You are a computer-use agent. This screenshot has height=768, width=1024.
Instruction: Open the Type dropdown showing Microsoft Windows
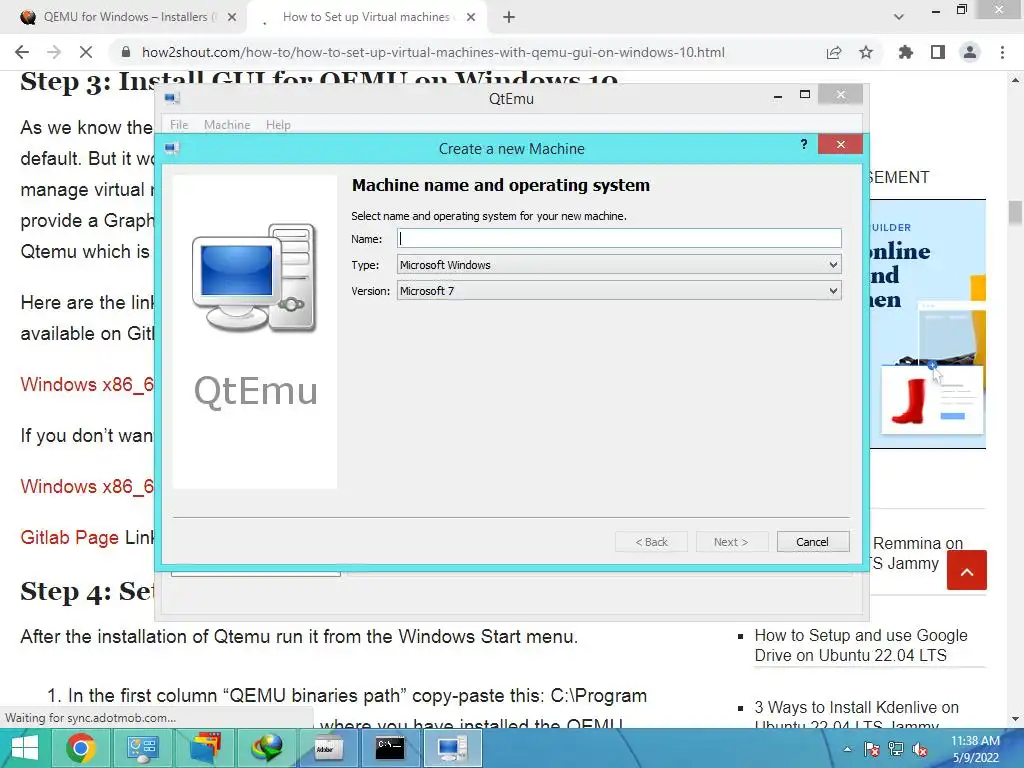619,264
